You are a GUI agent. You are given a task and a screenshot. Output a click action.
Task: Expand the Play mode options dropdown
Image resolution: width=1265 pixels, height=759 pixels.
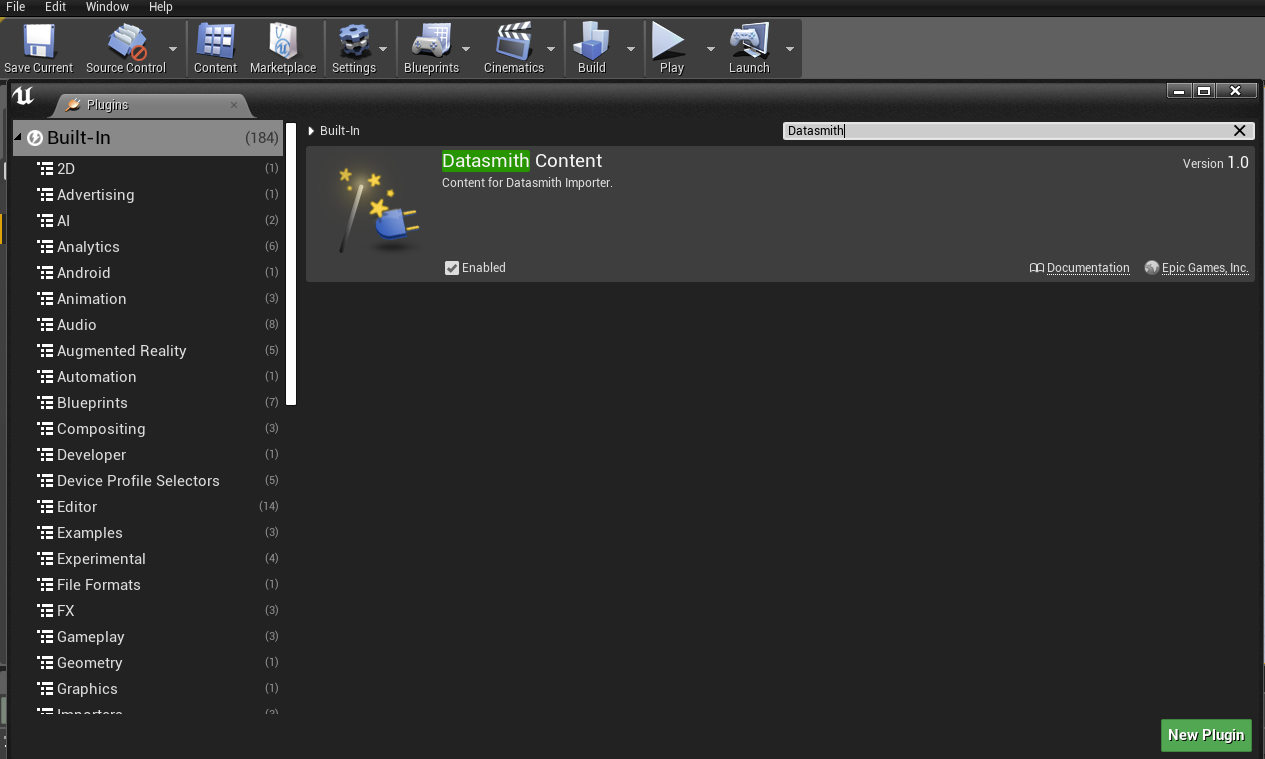pos(710,48)
